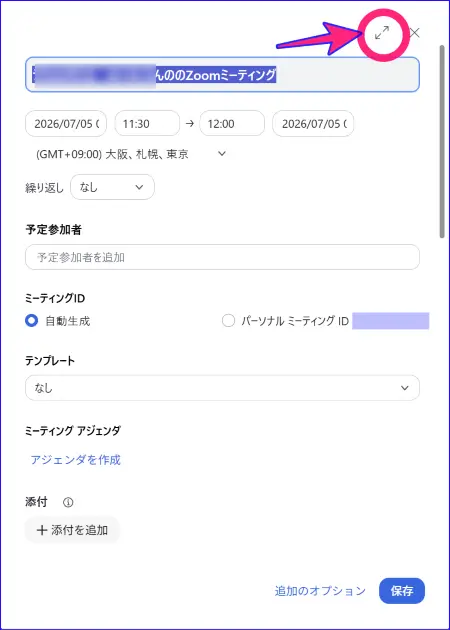Click the 添付を追加 button
The width and height of the screenshot is (450, 630).
click(x=72, y=530)
